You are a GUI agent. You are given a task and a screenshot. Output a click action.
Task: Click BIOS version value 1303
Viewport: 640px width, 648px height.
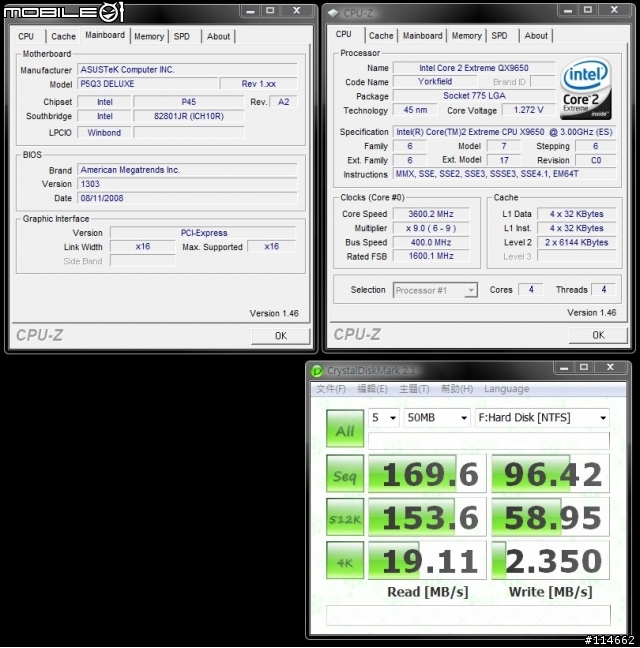point(187,184)
